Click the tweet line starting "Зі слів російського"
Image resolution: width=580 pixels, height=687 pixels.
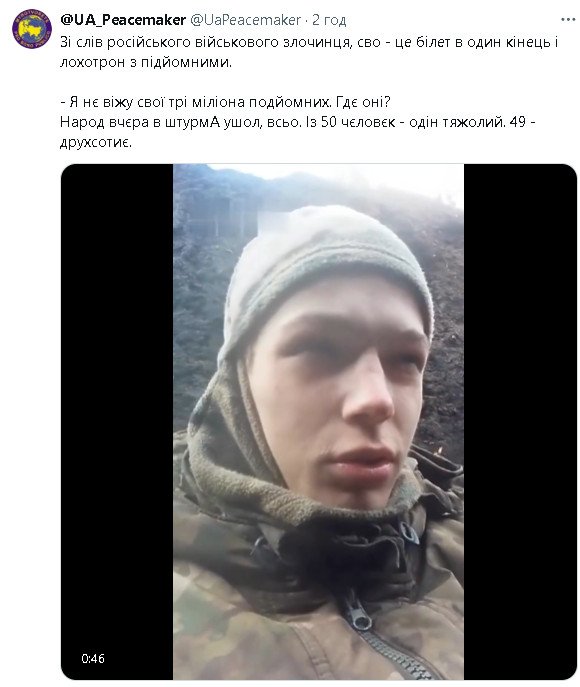(x=309, y=42)
